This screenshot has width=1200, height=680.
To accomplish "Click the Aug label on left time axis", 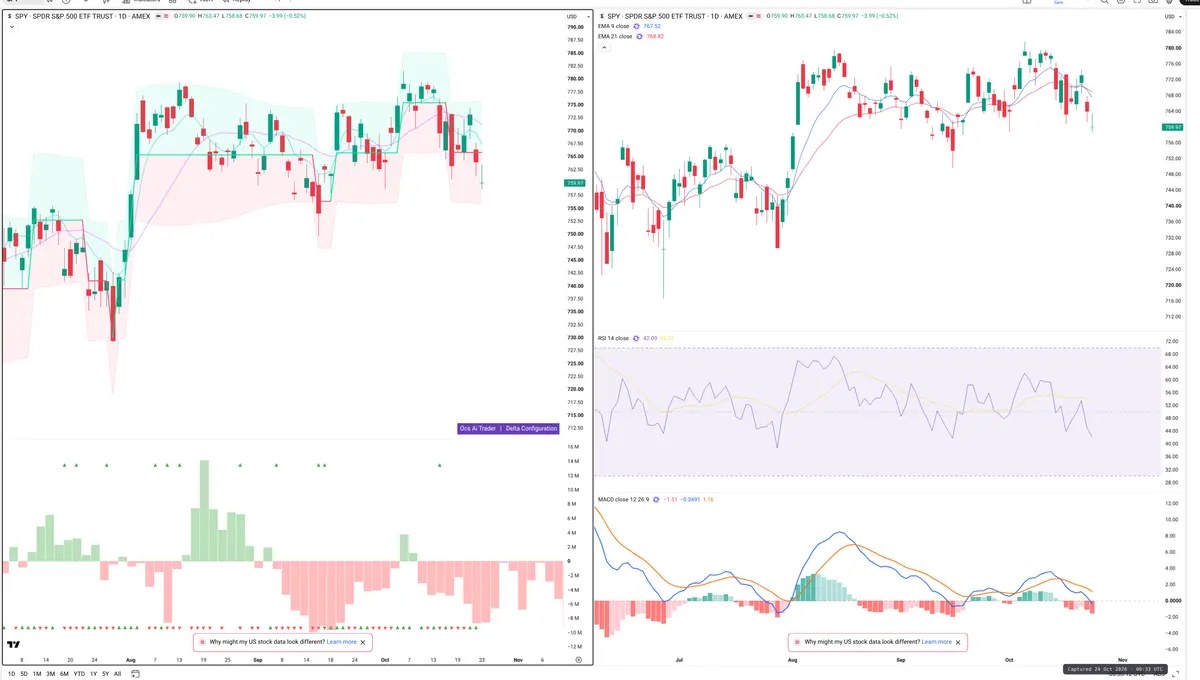I will coord(131,660).
